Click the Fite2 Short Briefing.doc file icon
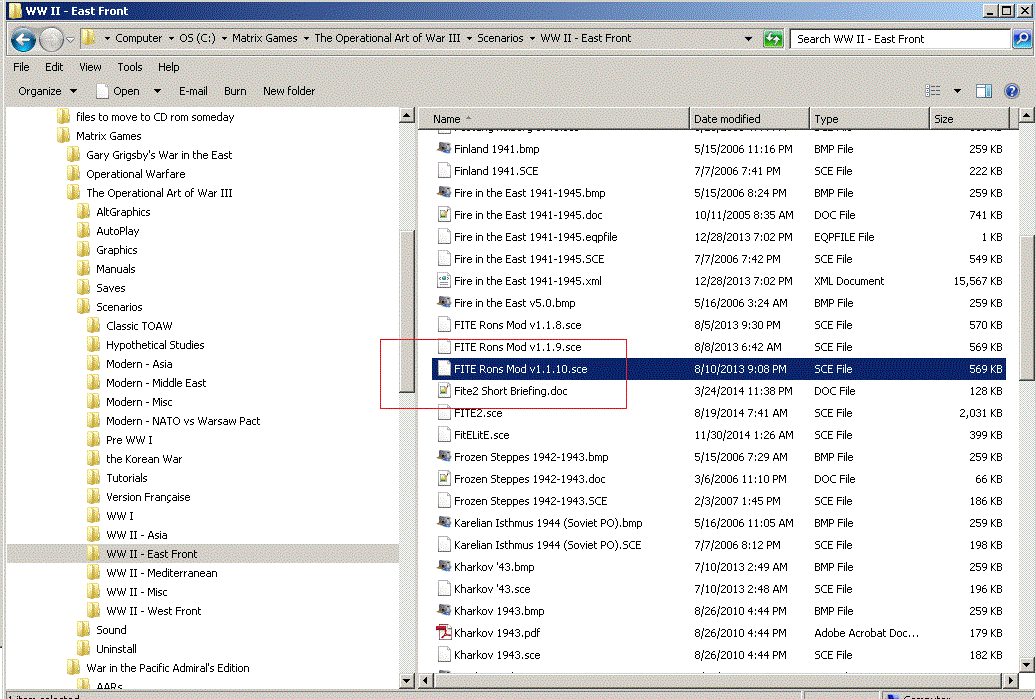1036x699 pixels. 444,390
